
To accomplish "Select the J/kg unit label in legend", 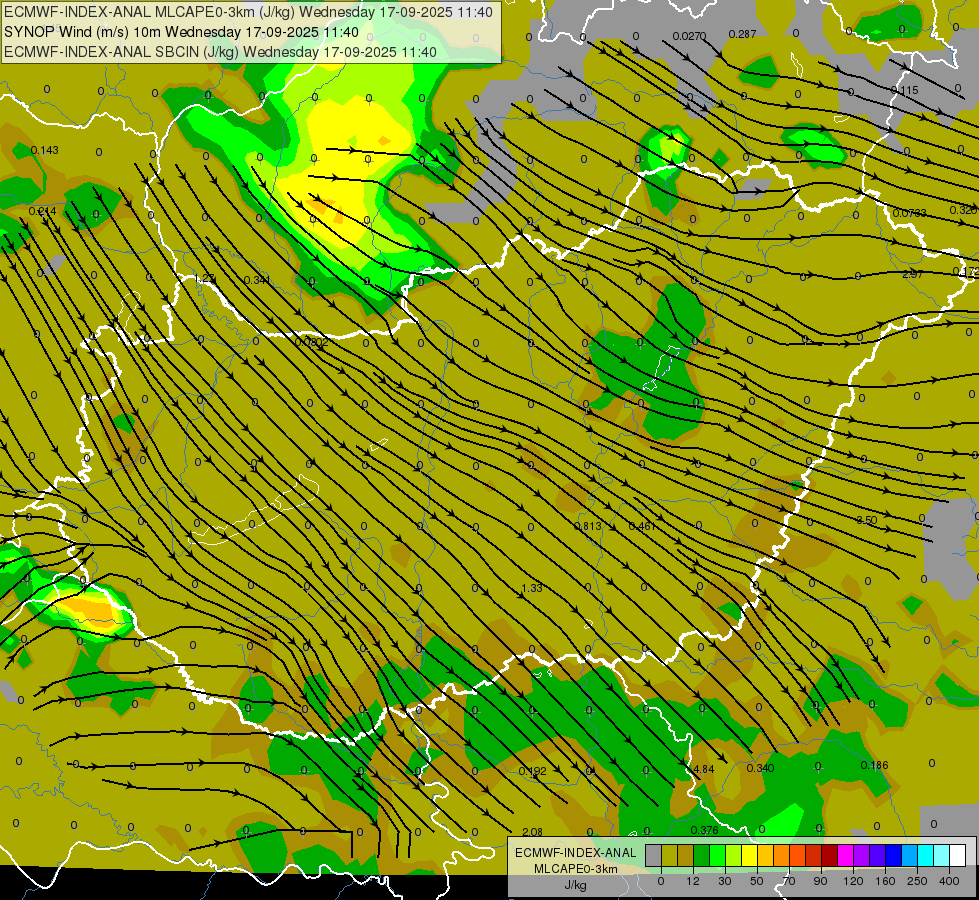I will (x=575, y=884).
